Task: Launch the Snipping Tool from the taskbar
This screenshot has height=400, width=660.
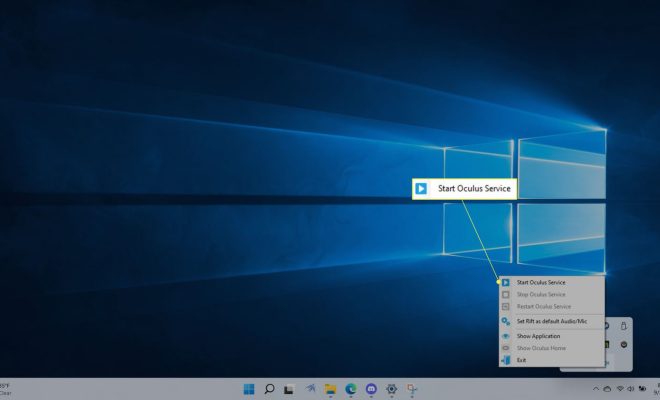Action: click(412, 389)
